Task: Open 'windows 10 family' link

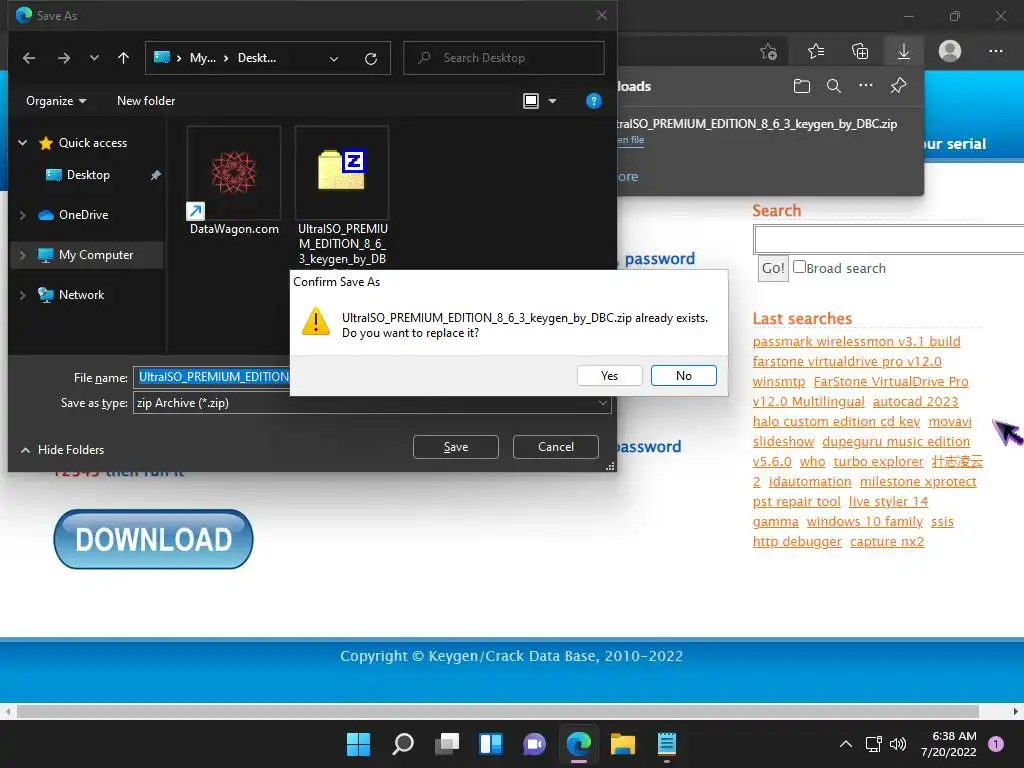Action: coord(865,522)
